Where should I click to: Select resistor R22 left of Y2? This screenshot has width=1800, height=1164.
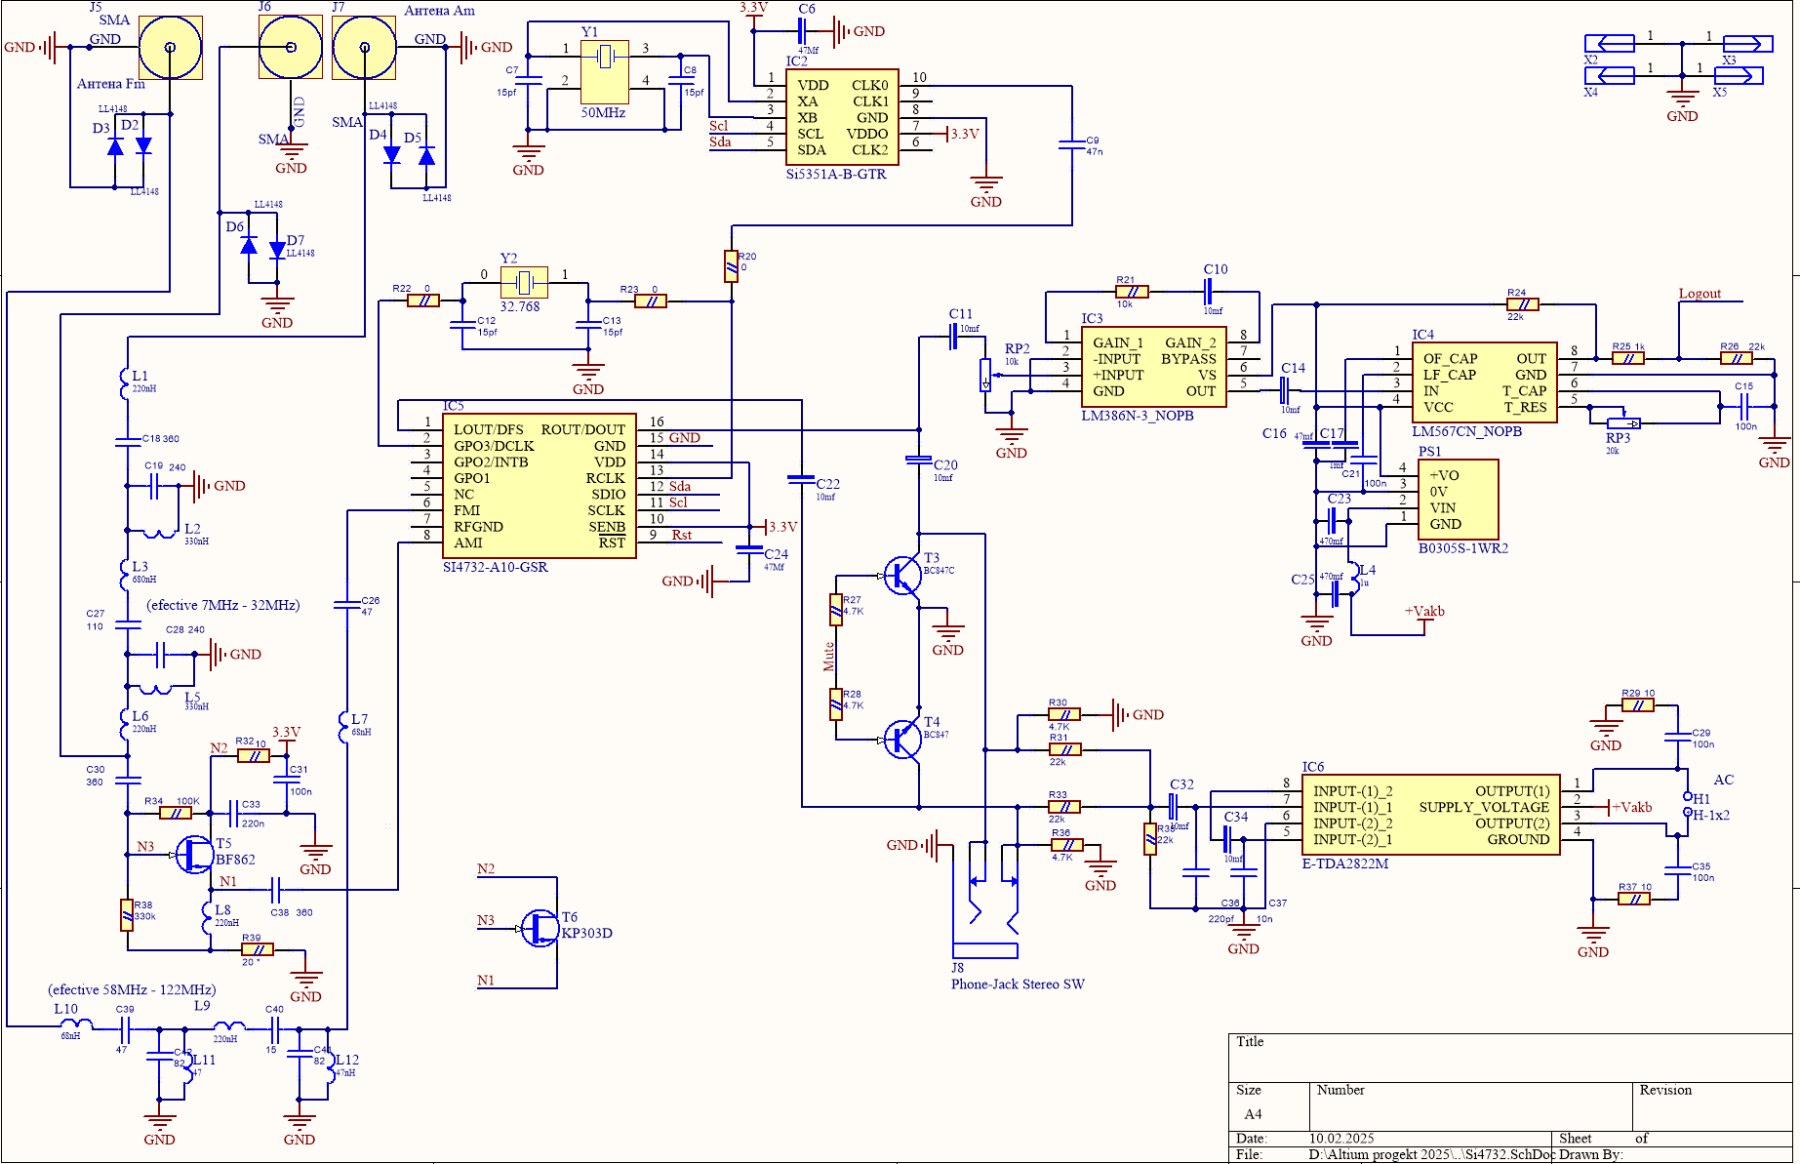click(423, 300)
